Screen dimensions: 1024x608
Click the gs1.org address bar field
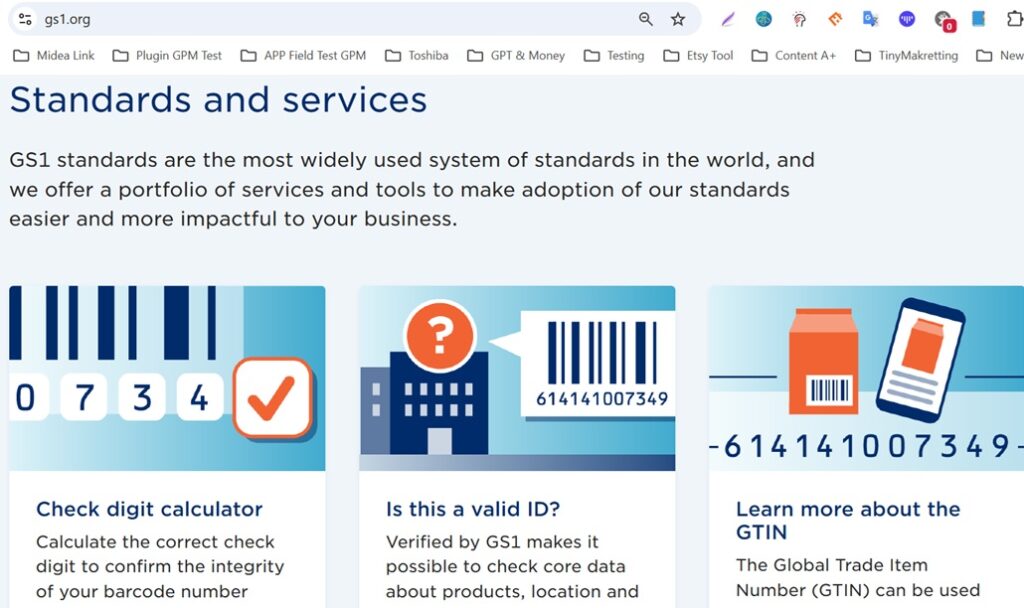point(330,19)
